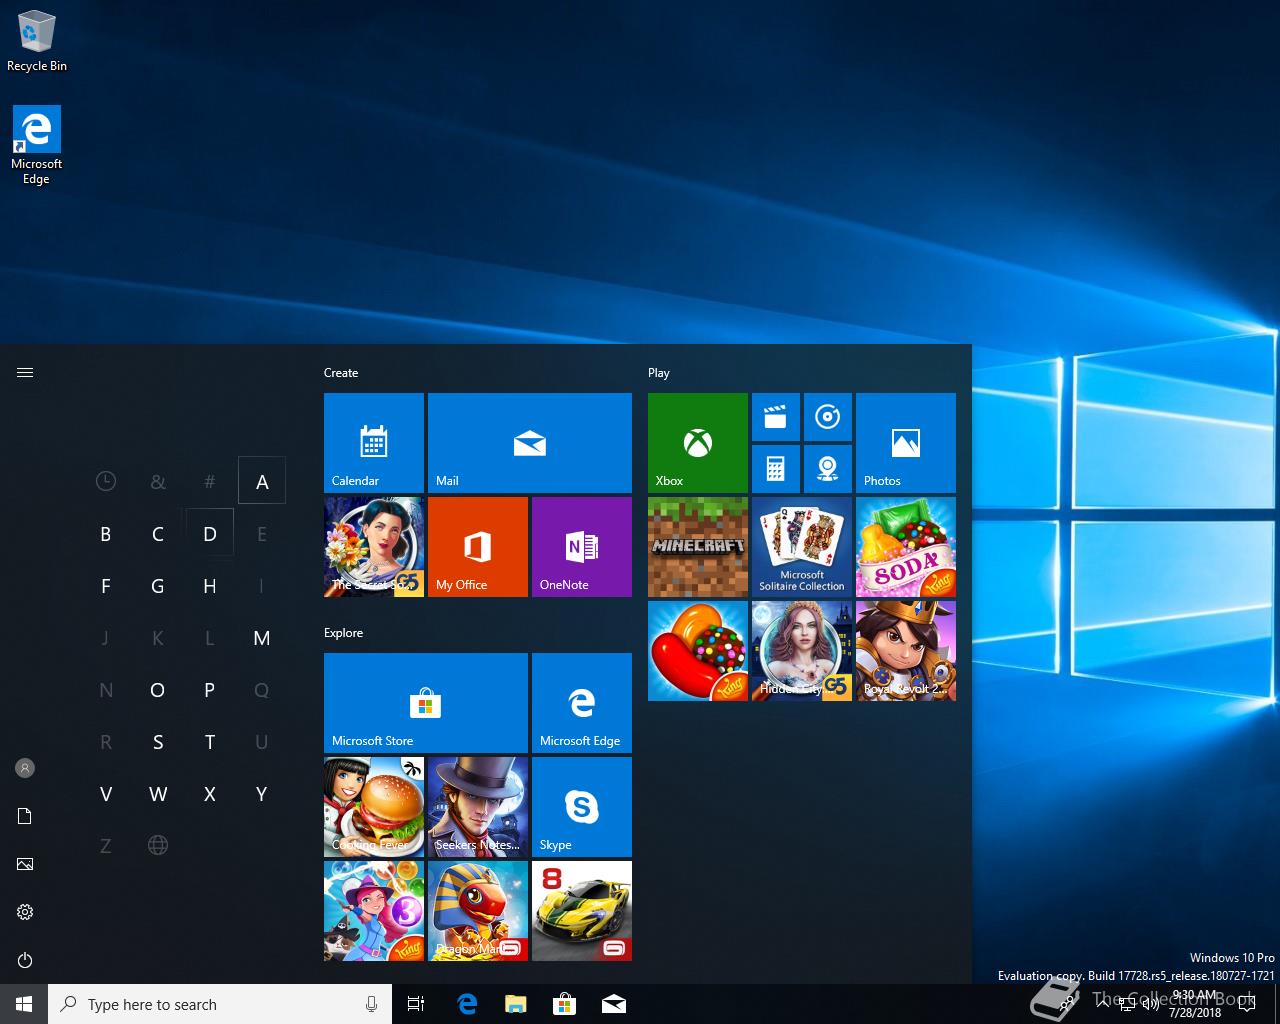Click the Create group header
This screenshot has height=1024, width=1280.
tap(341, 373)
